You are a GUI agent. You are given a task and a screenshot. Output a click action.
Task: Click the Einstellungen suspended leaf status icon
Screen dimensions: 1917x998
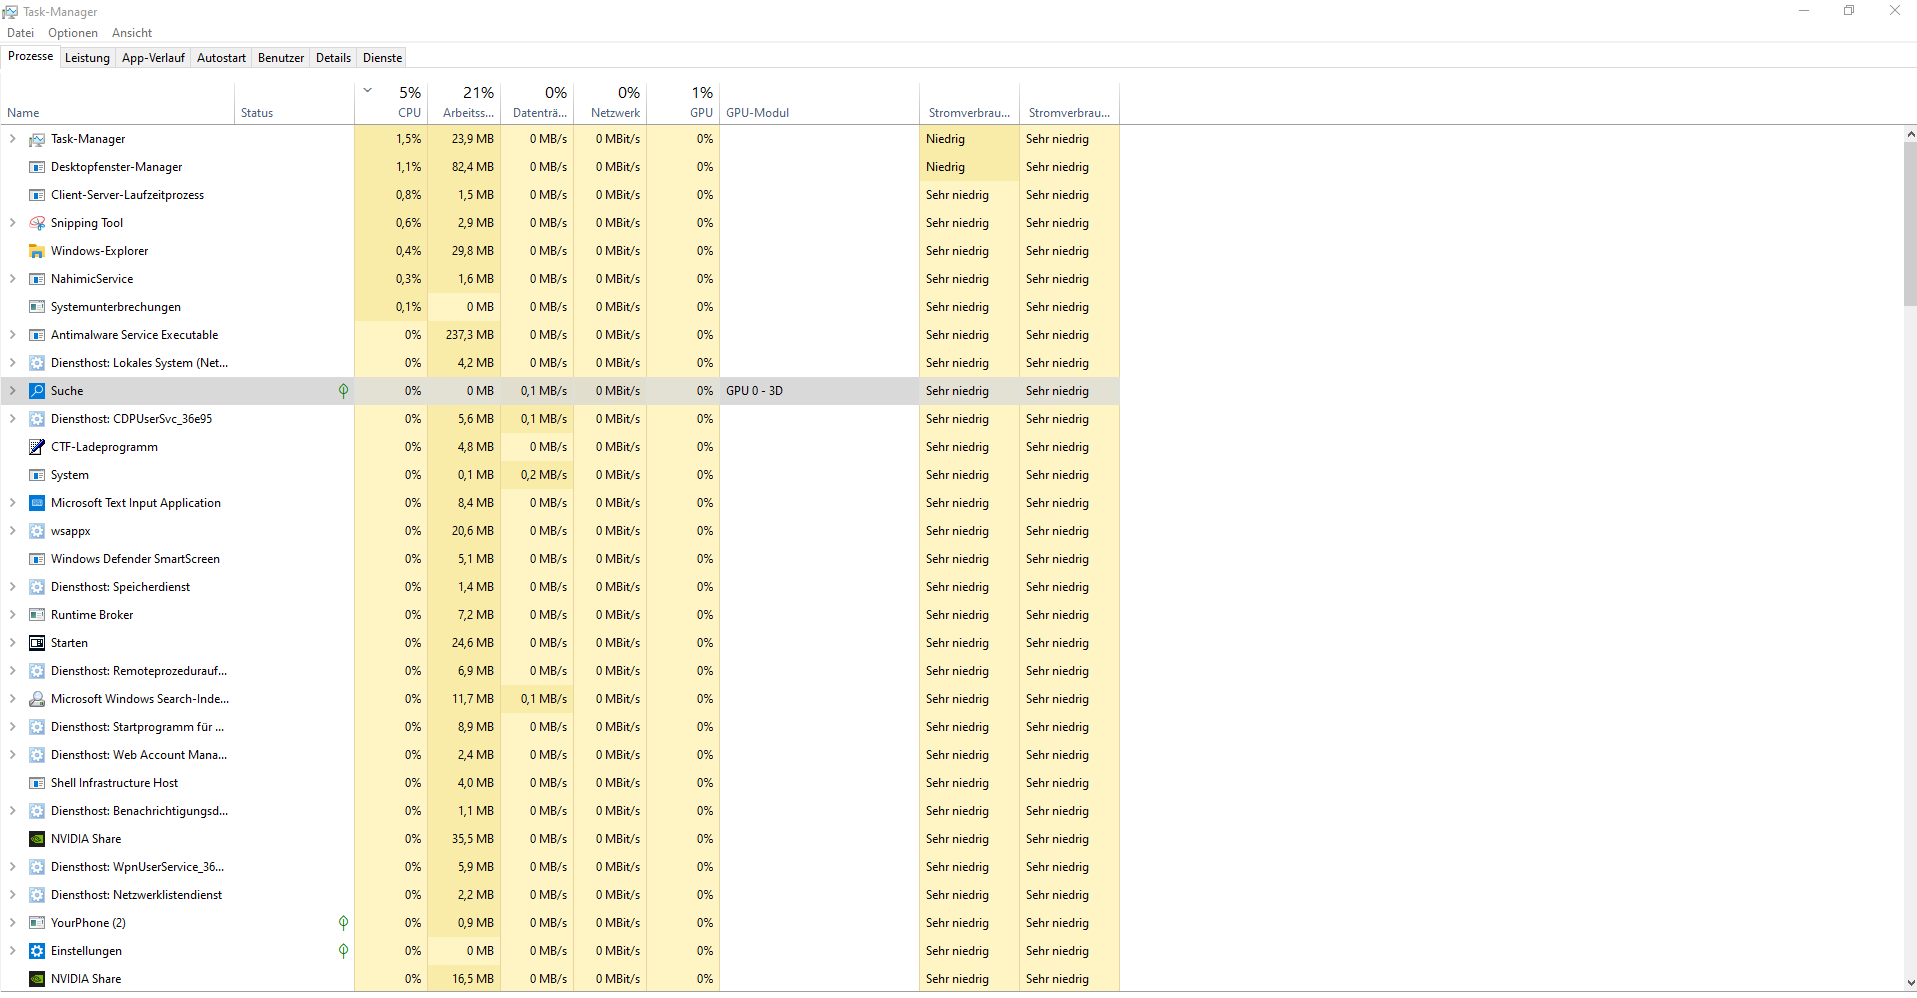(x=343, y=951)
